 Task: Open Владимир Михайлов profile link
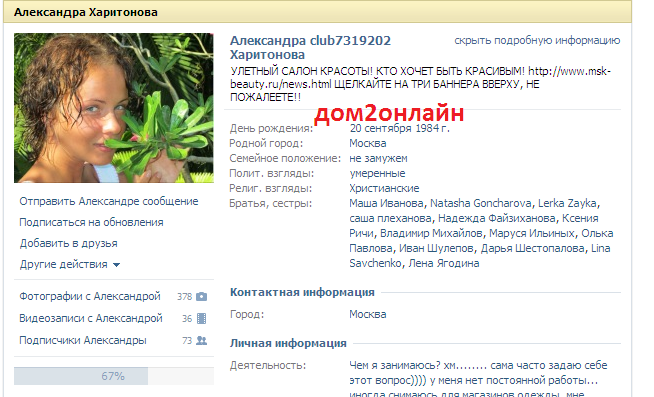click(x=431, y=234)
